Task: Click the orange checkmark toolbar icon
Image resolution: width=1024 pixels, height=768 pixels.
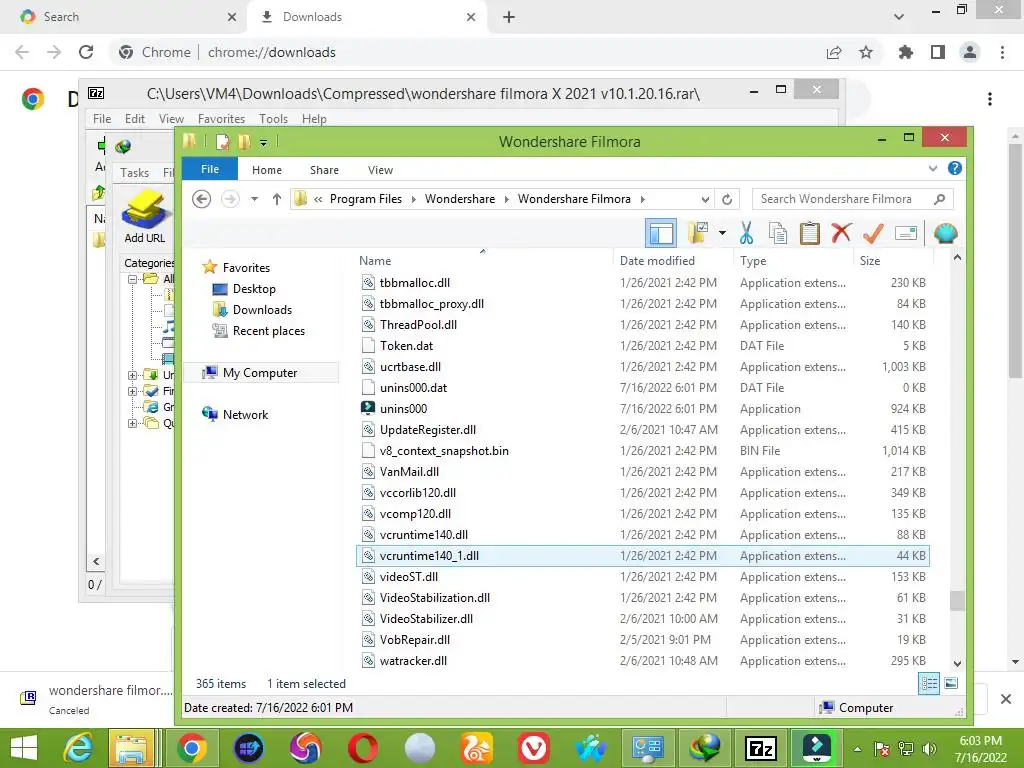Action: point(873,233)
